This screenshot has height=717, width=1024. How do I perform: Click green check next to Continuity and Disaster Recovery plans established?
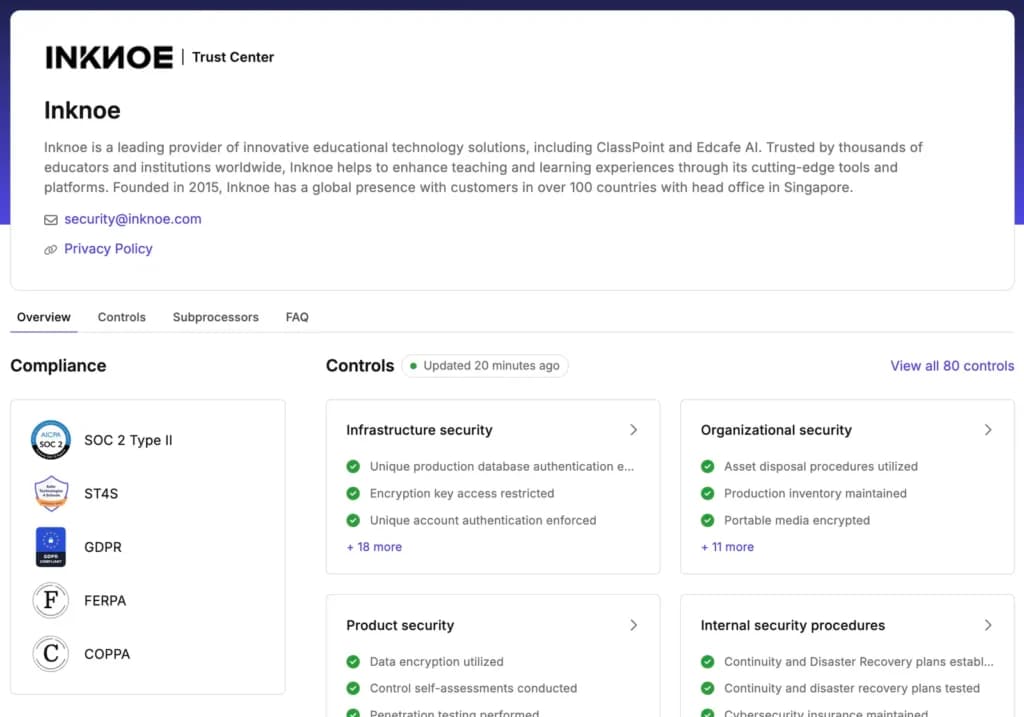[707, 661]
